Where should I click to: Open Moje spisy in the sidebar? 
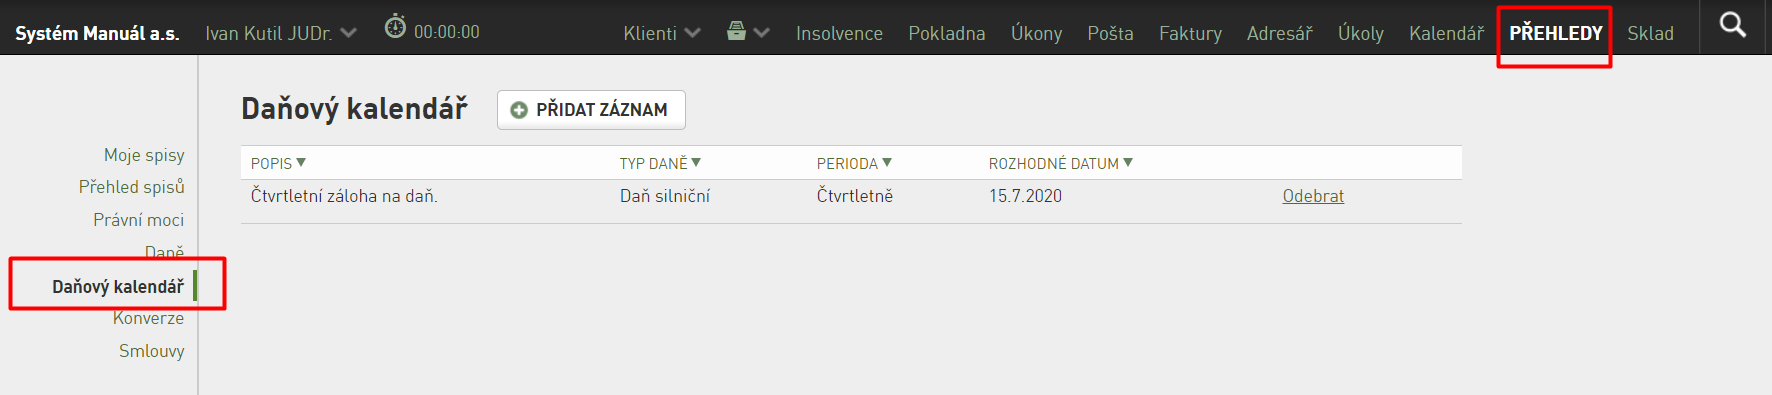coord(144,155)
